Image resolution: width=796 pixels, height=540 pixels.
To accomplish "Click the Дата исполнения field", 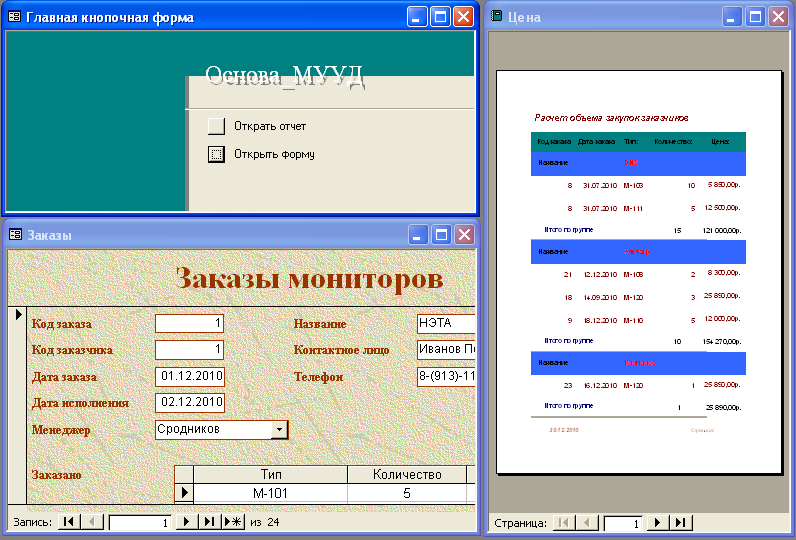I will point(190,402).
